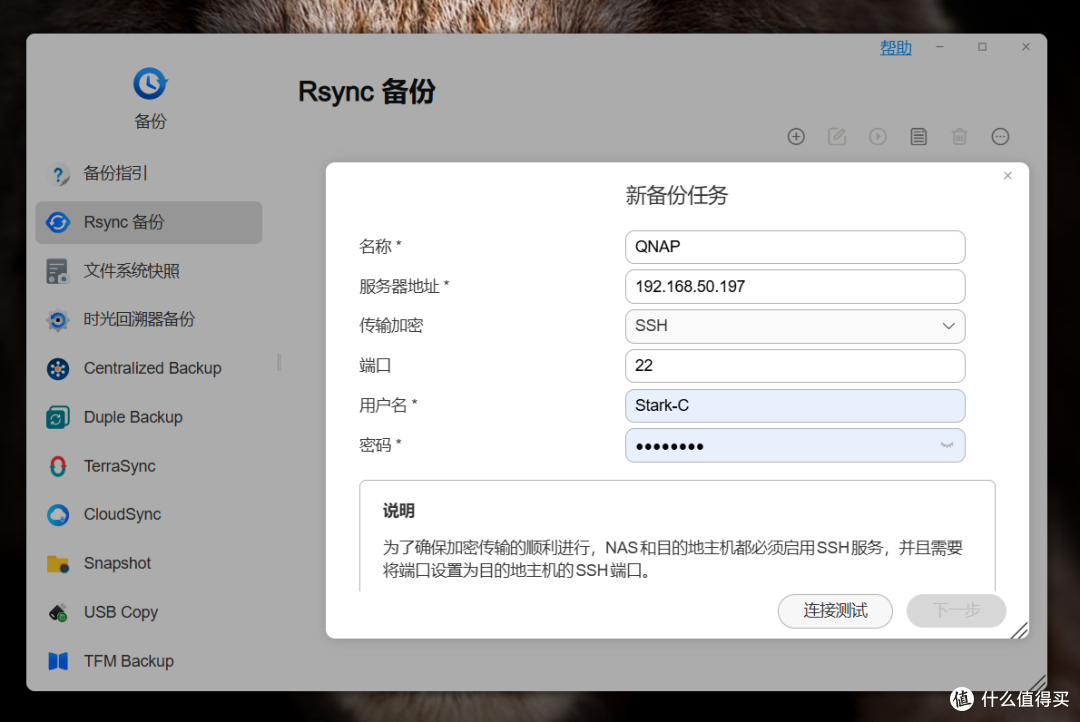Click the 名称 field containing QNAP
Image resolution: width=1080 pixels, height=722 pixels.
pos(795,247)
